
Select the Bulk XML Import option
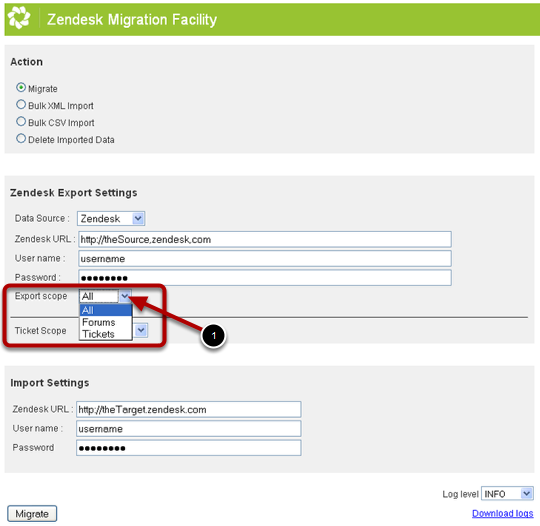(21, 104)
